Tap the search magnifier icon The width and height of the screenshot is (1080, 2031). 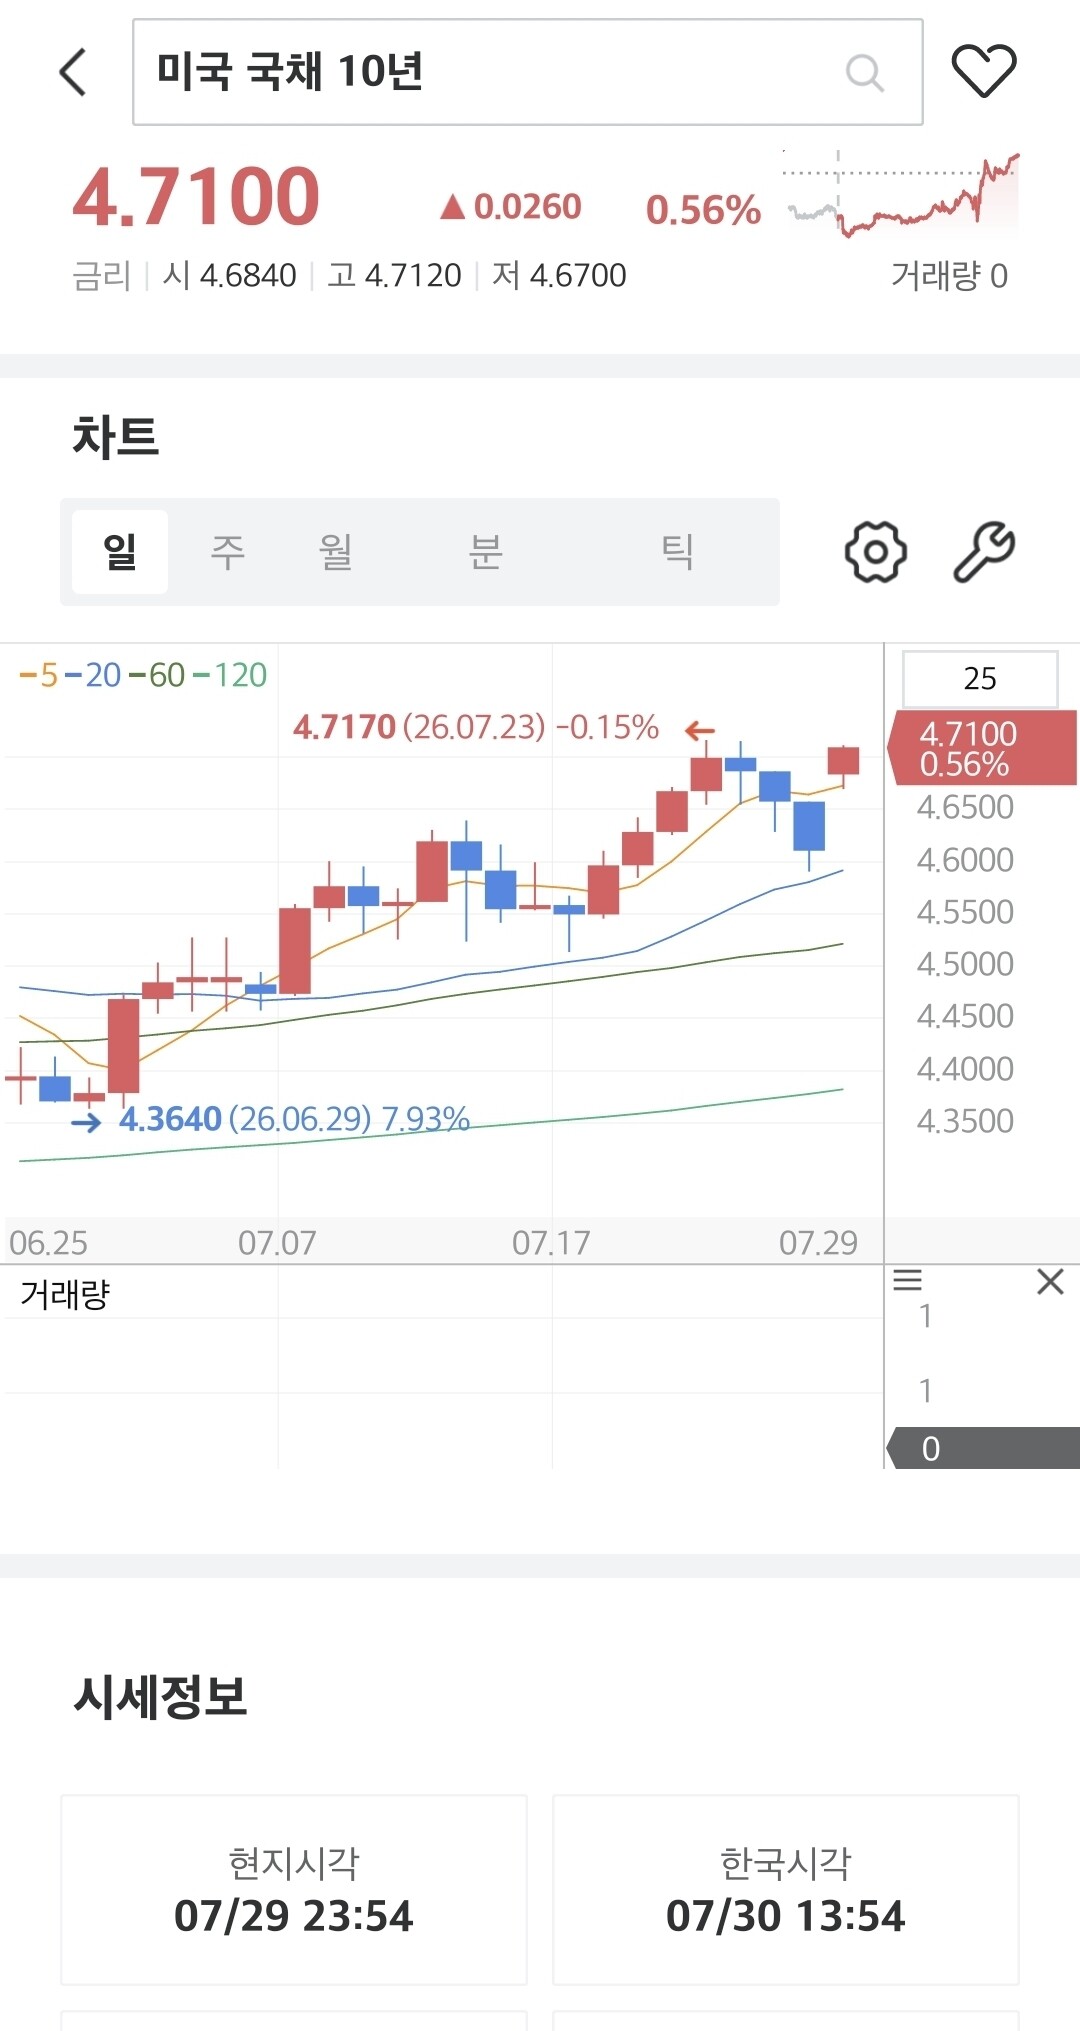(x=864, y=73)
